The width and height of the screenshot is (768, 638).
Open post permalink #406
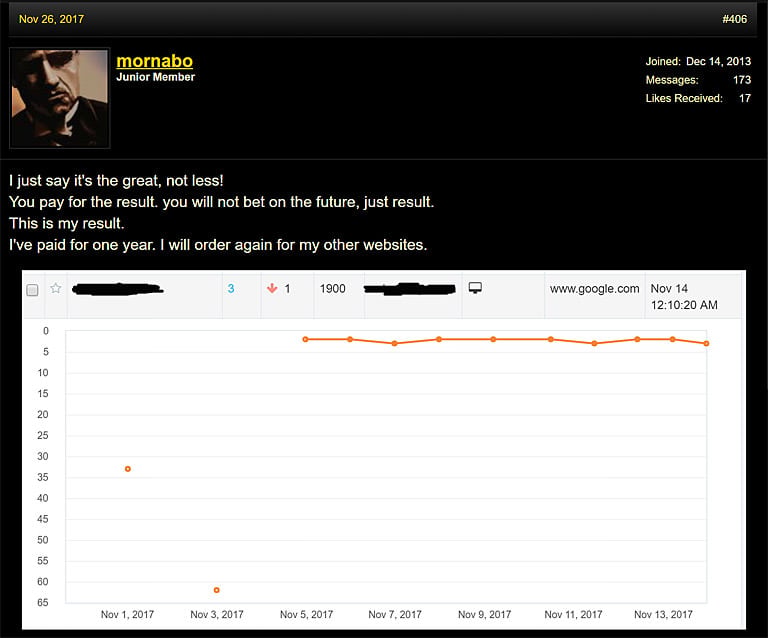(x=734, y=19)
